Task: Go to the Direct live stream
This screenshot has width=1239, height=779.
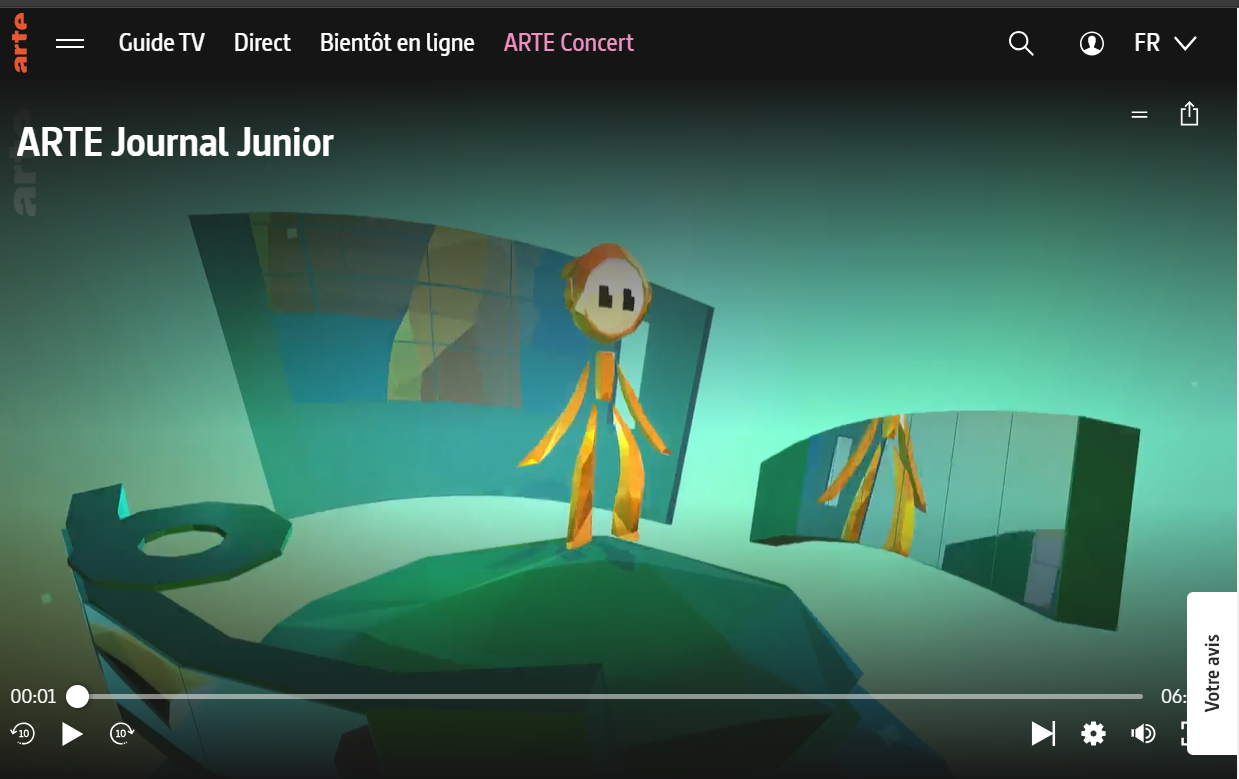Action: 262,43
